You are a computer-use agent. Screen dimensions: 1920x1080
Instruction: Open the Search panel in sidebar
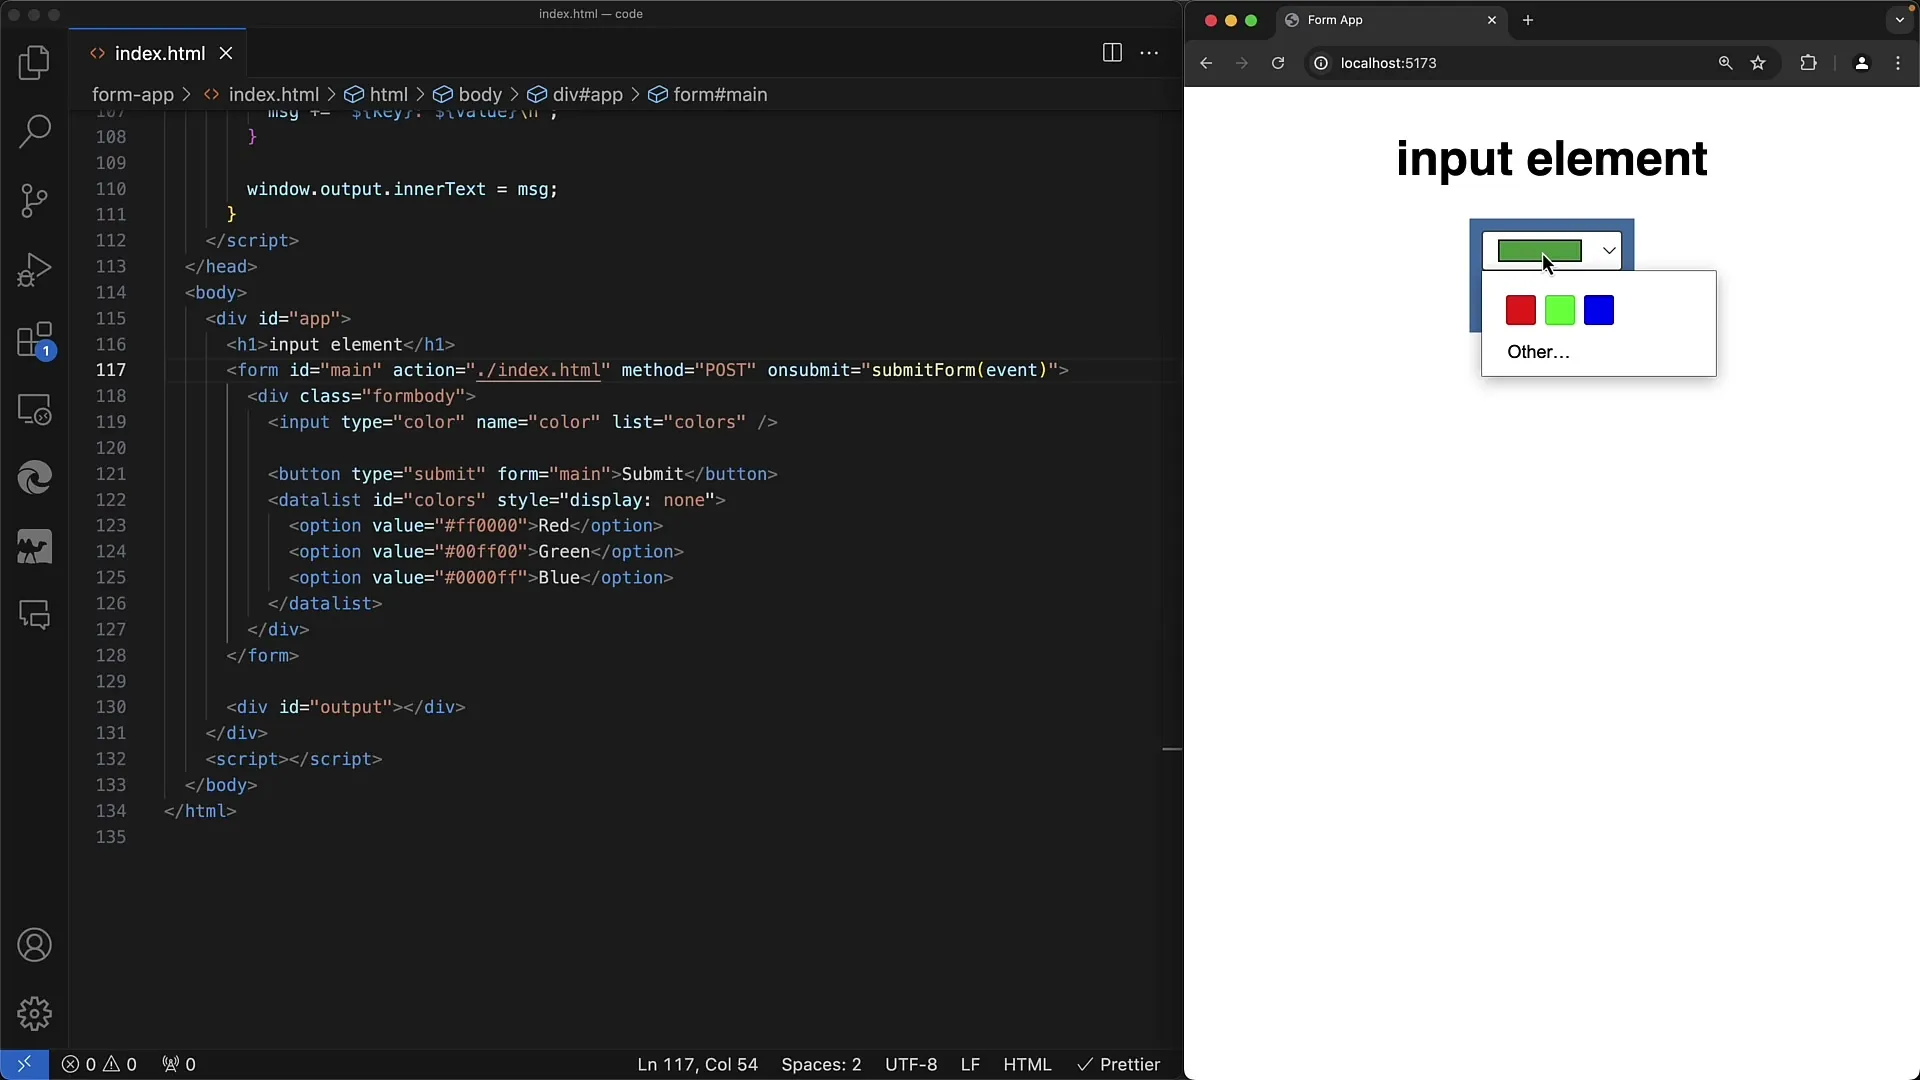[x=34, y=131]
